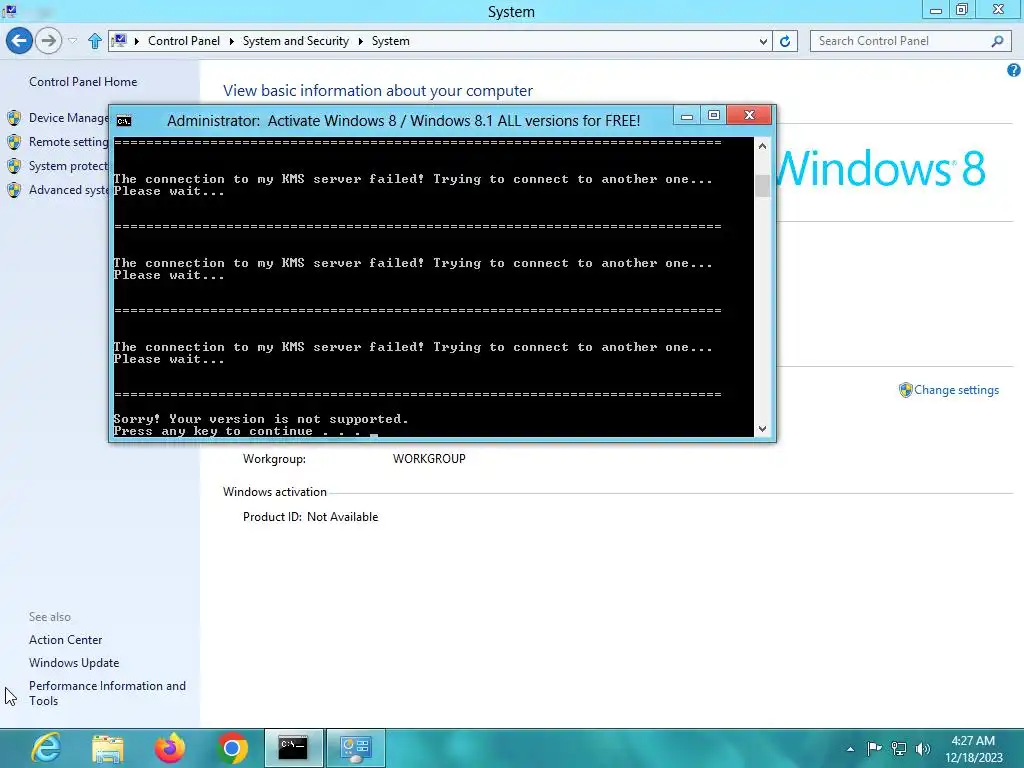Open address bar history dropdown

point(763,41)
